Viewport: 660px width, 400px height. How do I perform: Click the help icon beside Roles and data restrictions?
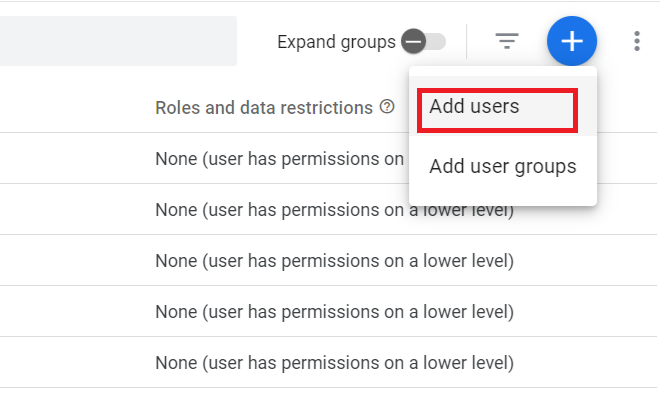tap(387, 107)
